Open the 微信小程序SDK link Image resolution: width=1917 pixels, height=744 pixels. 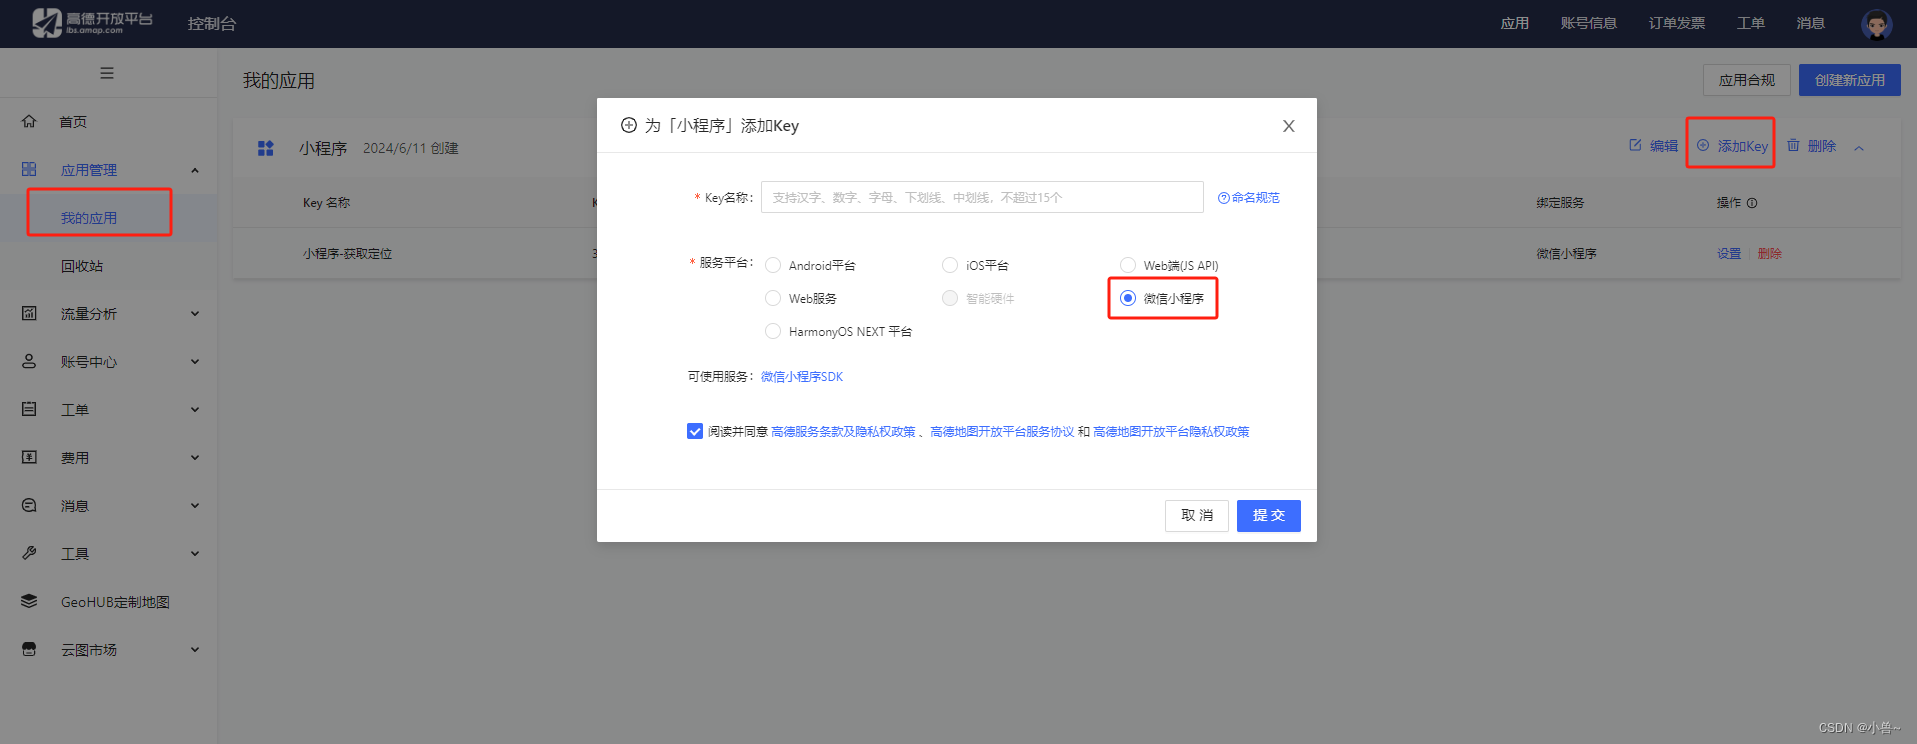click(802, 377)
